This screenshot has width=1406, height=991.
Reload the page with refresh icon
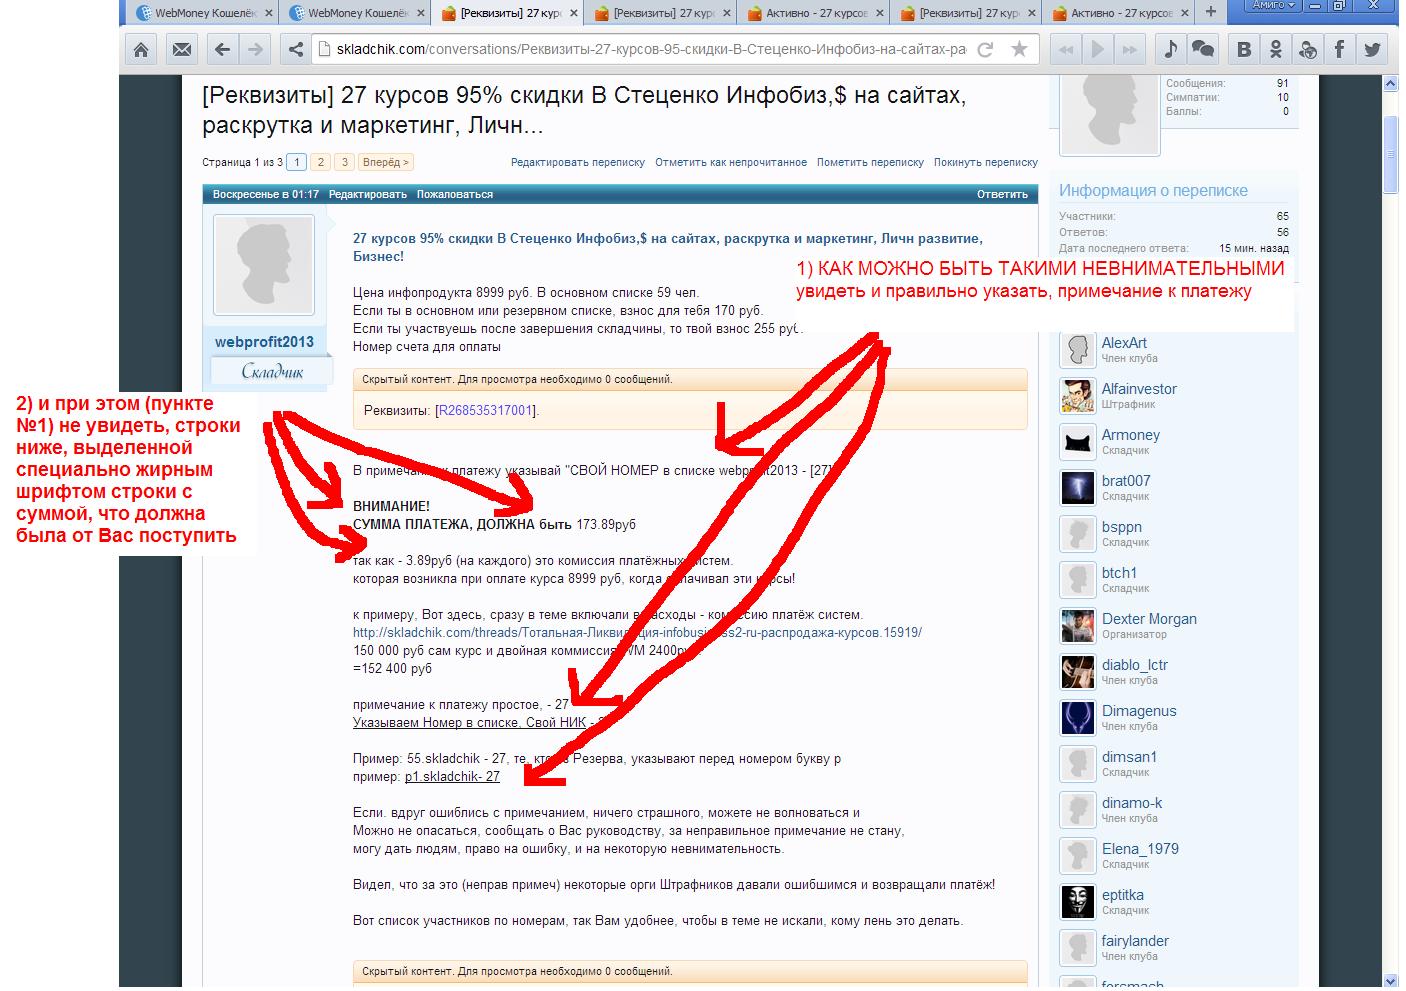(x=985, y=49)
